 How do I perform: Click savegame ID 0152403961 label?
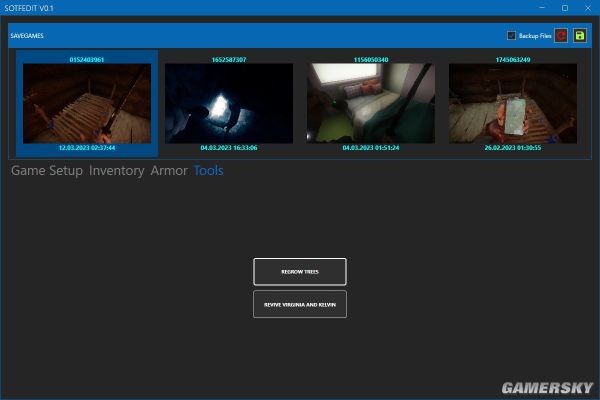[87, 59]
